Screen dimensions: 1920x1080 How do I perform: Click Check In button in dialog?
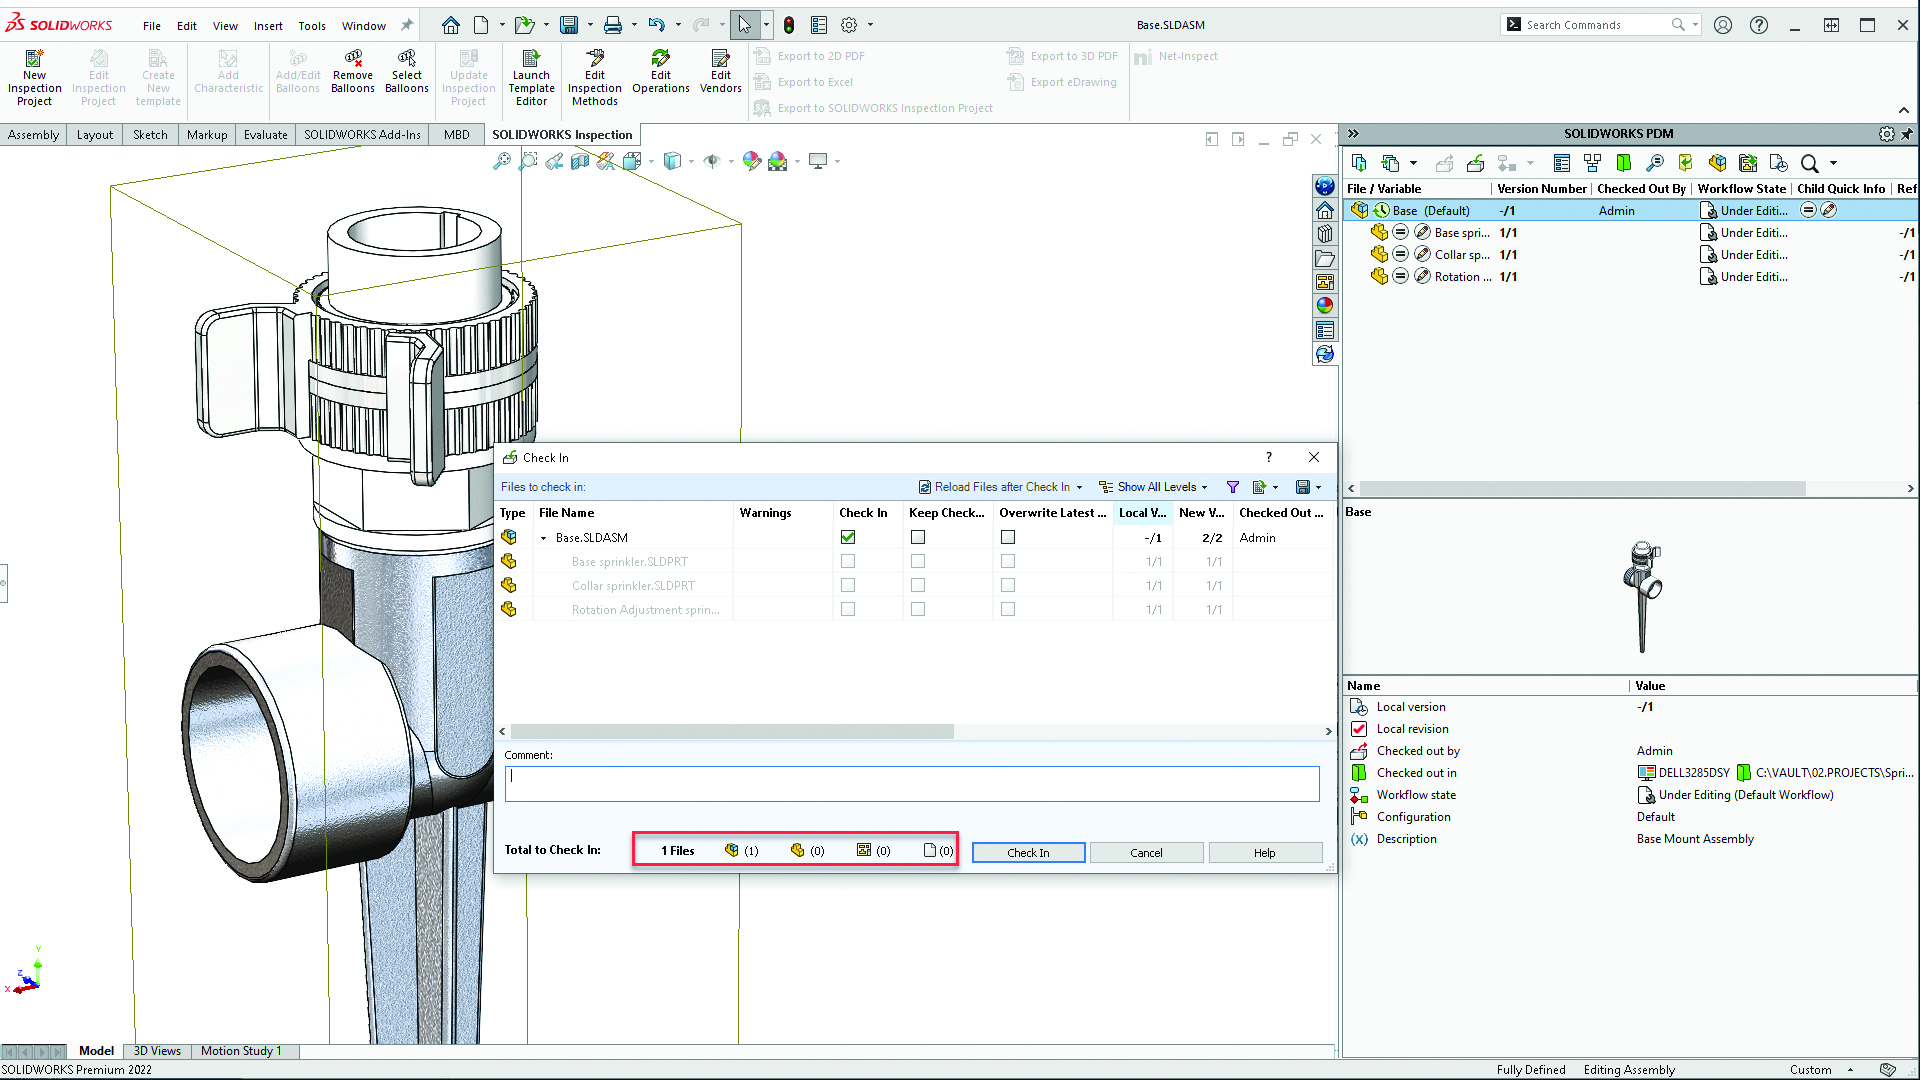click(1028, 853)
